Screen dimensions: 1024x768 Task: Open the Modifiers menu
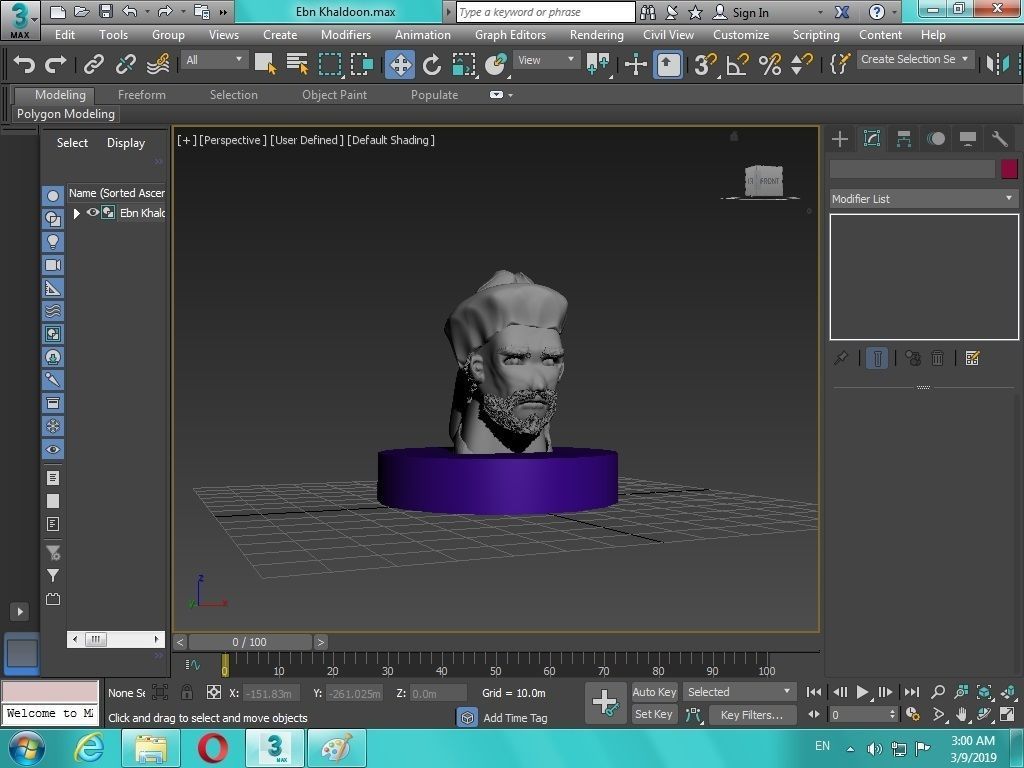[x=346, y=35]
